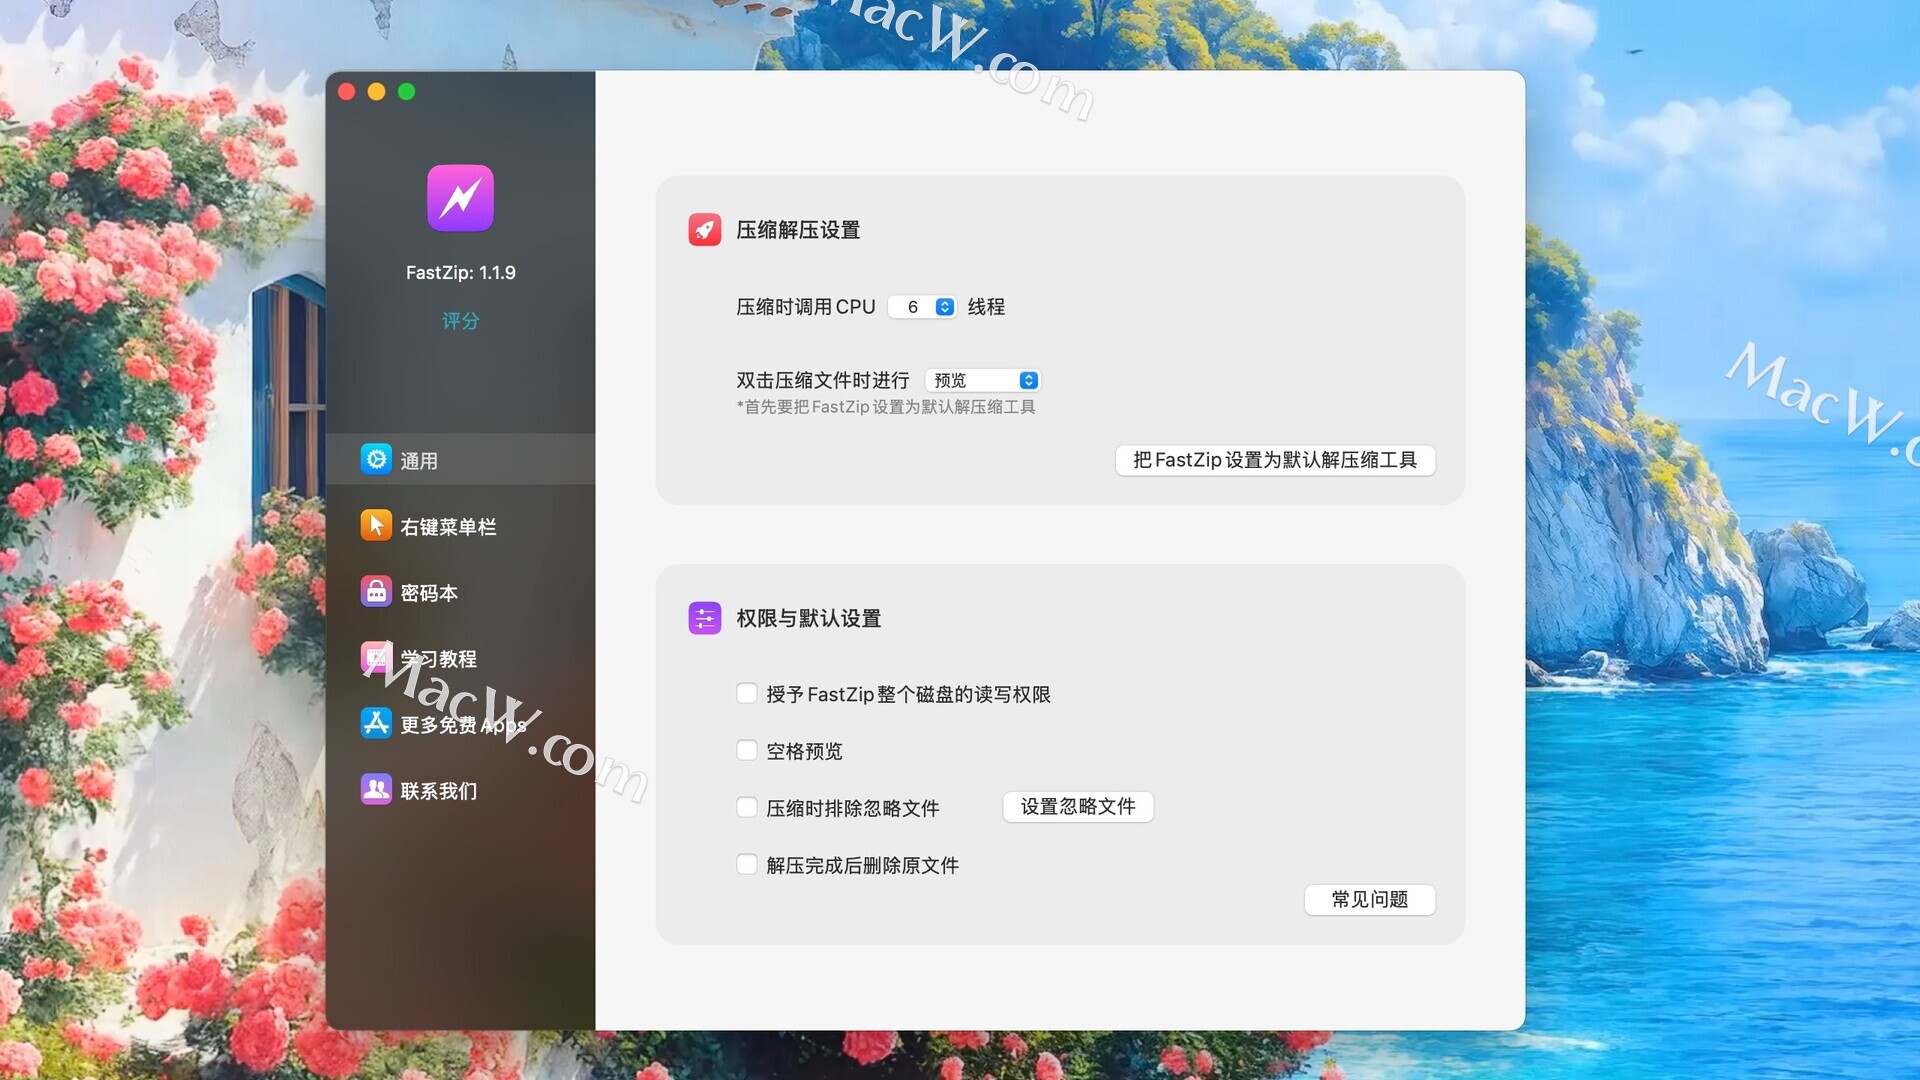Click the gear icon next to 通用

click(376, 459)
